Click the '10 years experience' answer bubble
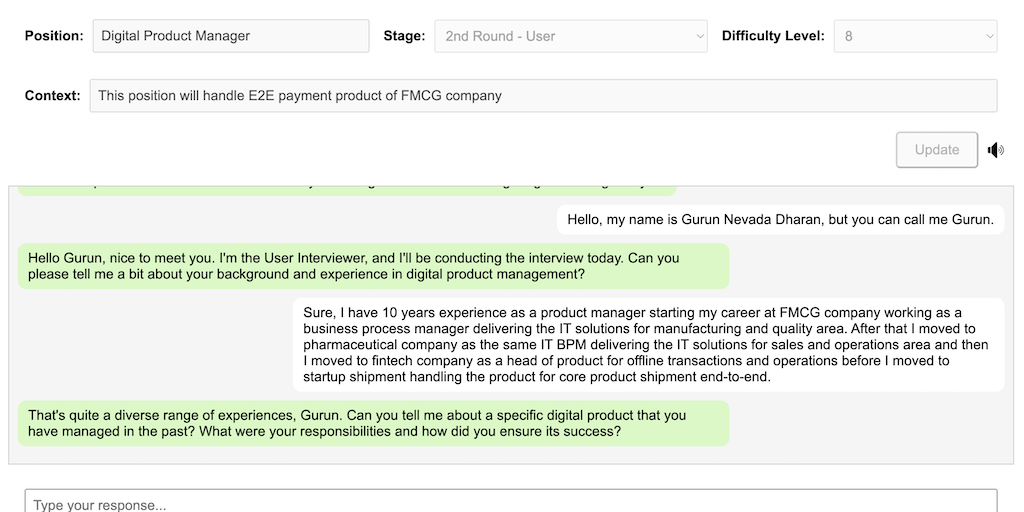Screen dimensions: 1024x512 tap(648, 344)
